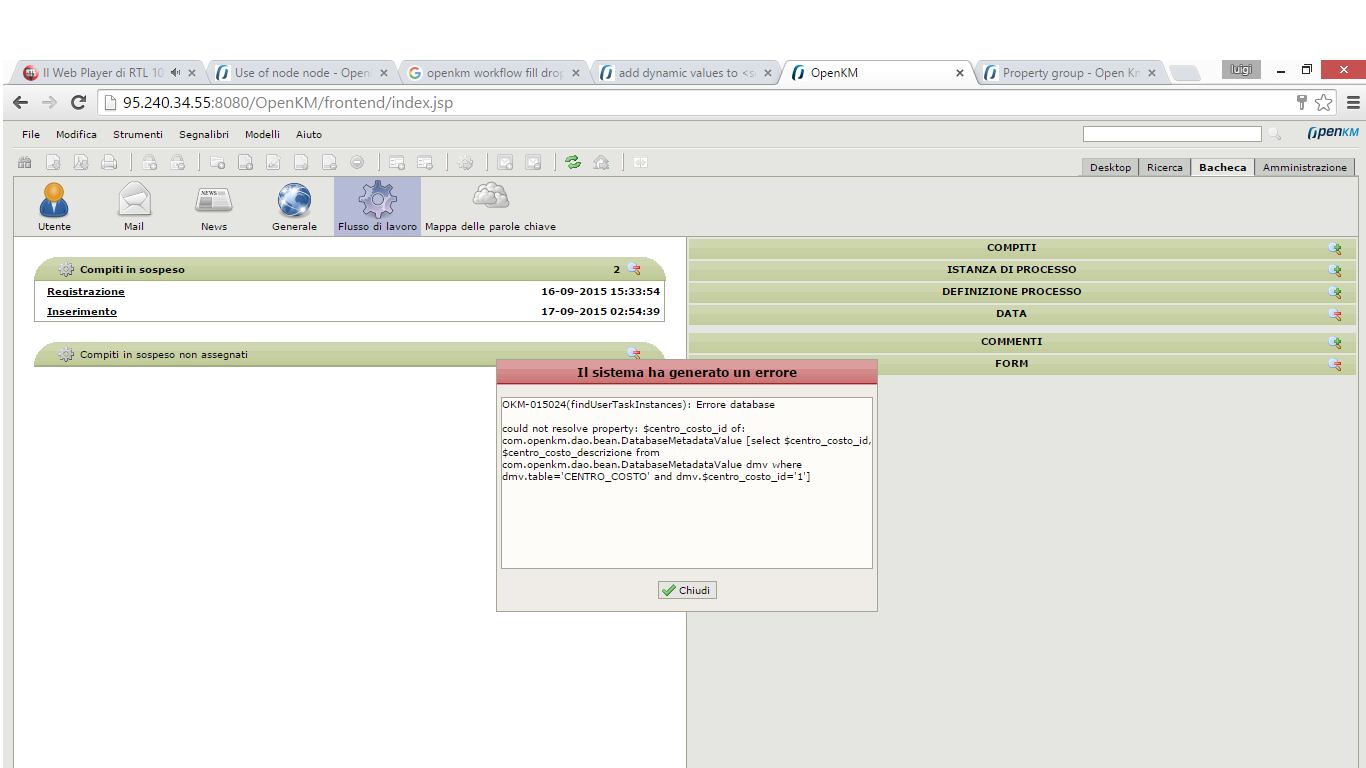Viewport: 1366px width, 768px height.
Task: Open the Strumenti menu
Action: click(137, 134)
